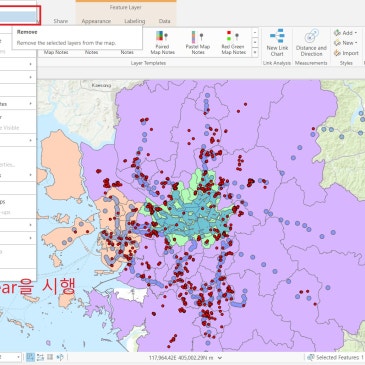The width and height of the screenshot is (365, 365).
Task: Click the first highlighted status bar icon
Action: [x=30, y=357]
